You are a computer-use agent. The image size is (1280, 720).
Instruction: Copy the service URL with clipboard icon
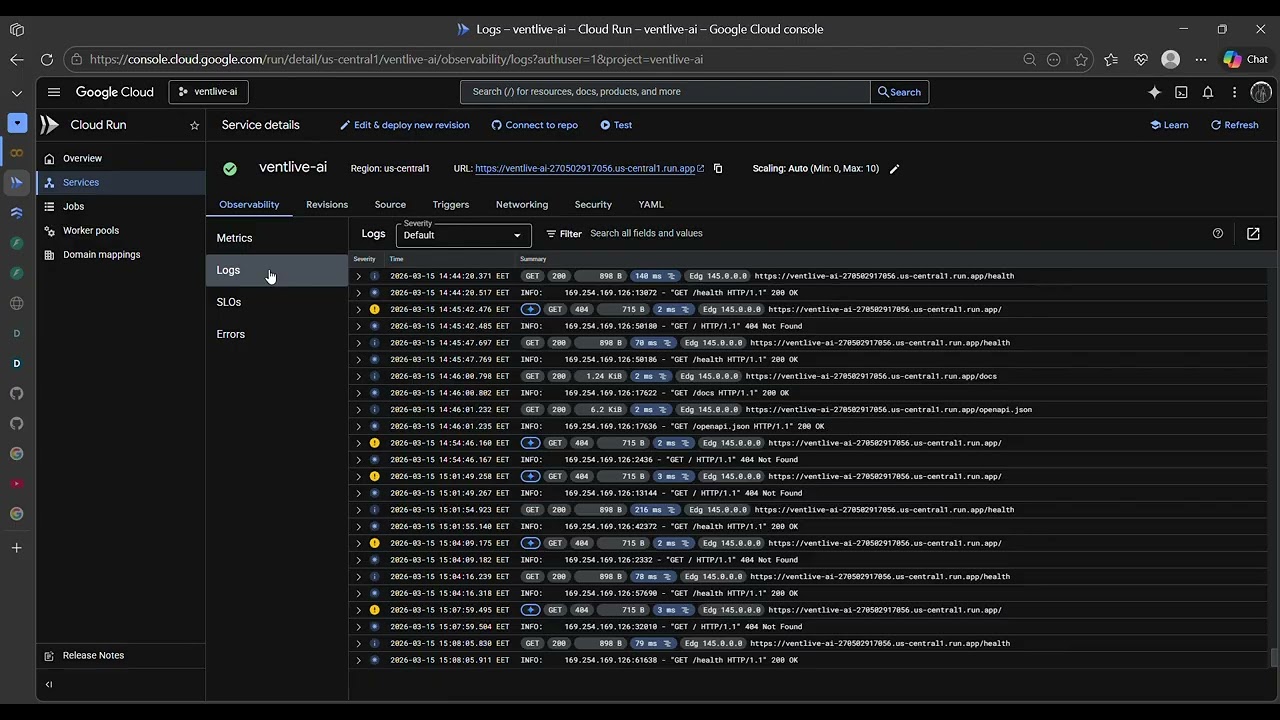pos(718,168)
